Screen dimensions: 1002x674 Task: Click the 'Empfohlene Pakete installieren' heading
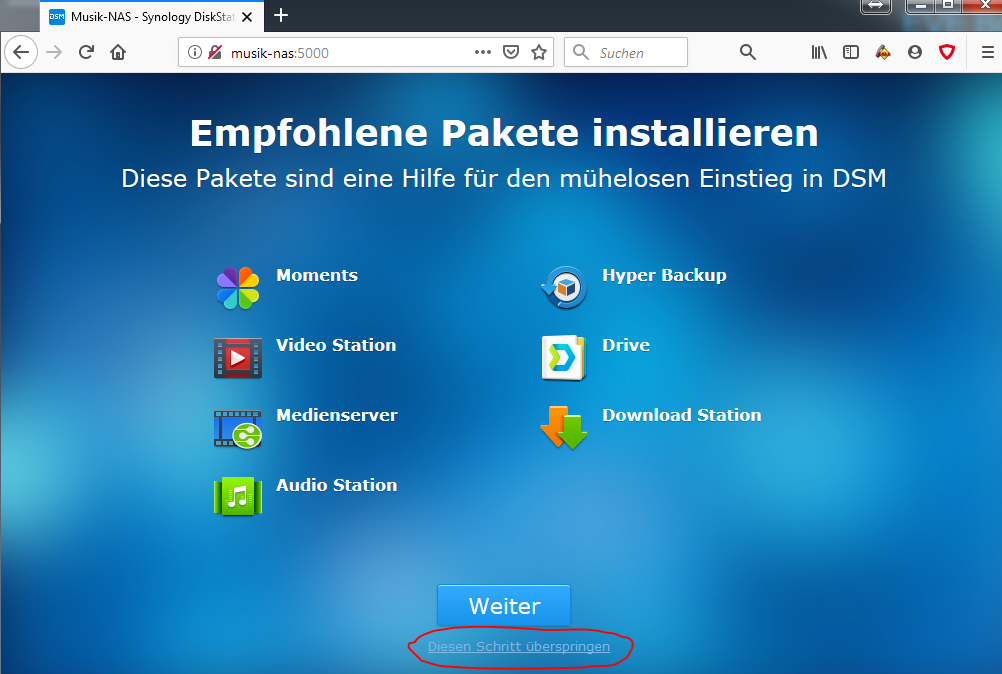tap(504, 133)
